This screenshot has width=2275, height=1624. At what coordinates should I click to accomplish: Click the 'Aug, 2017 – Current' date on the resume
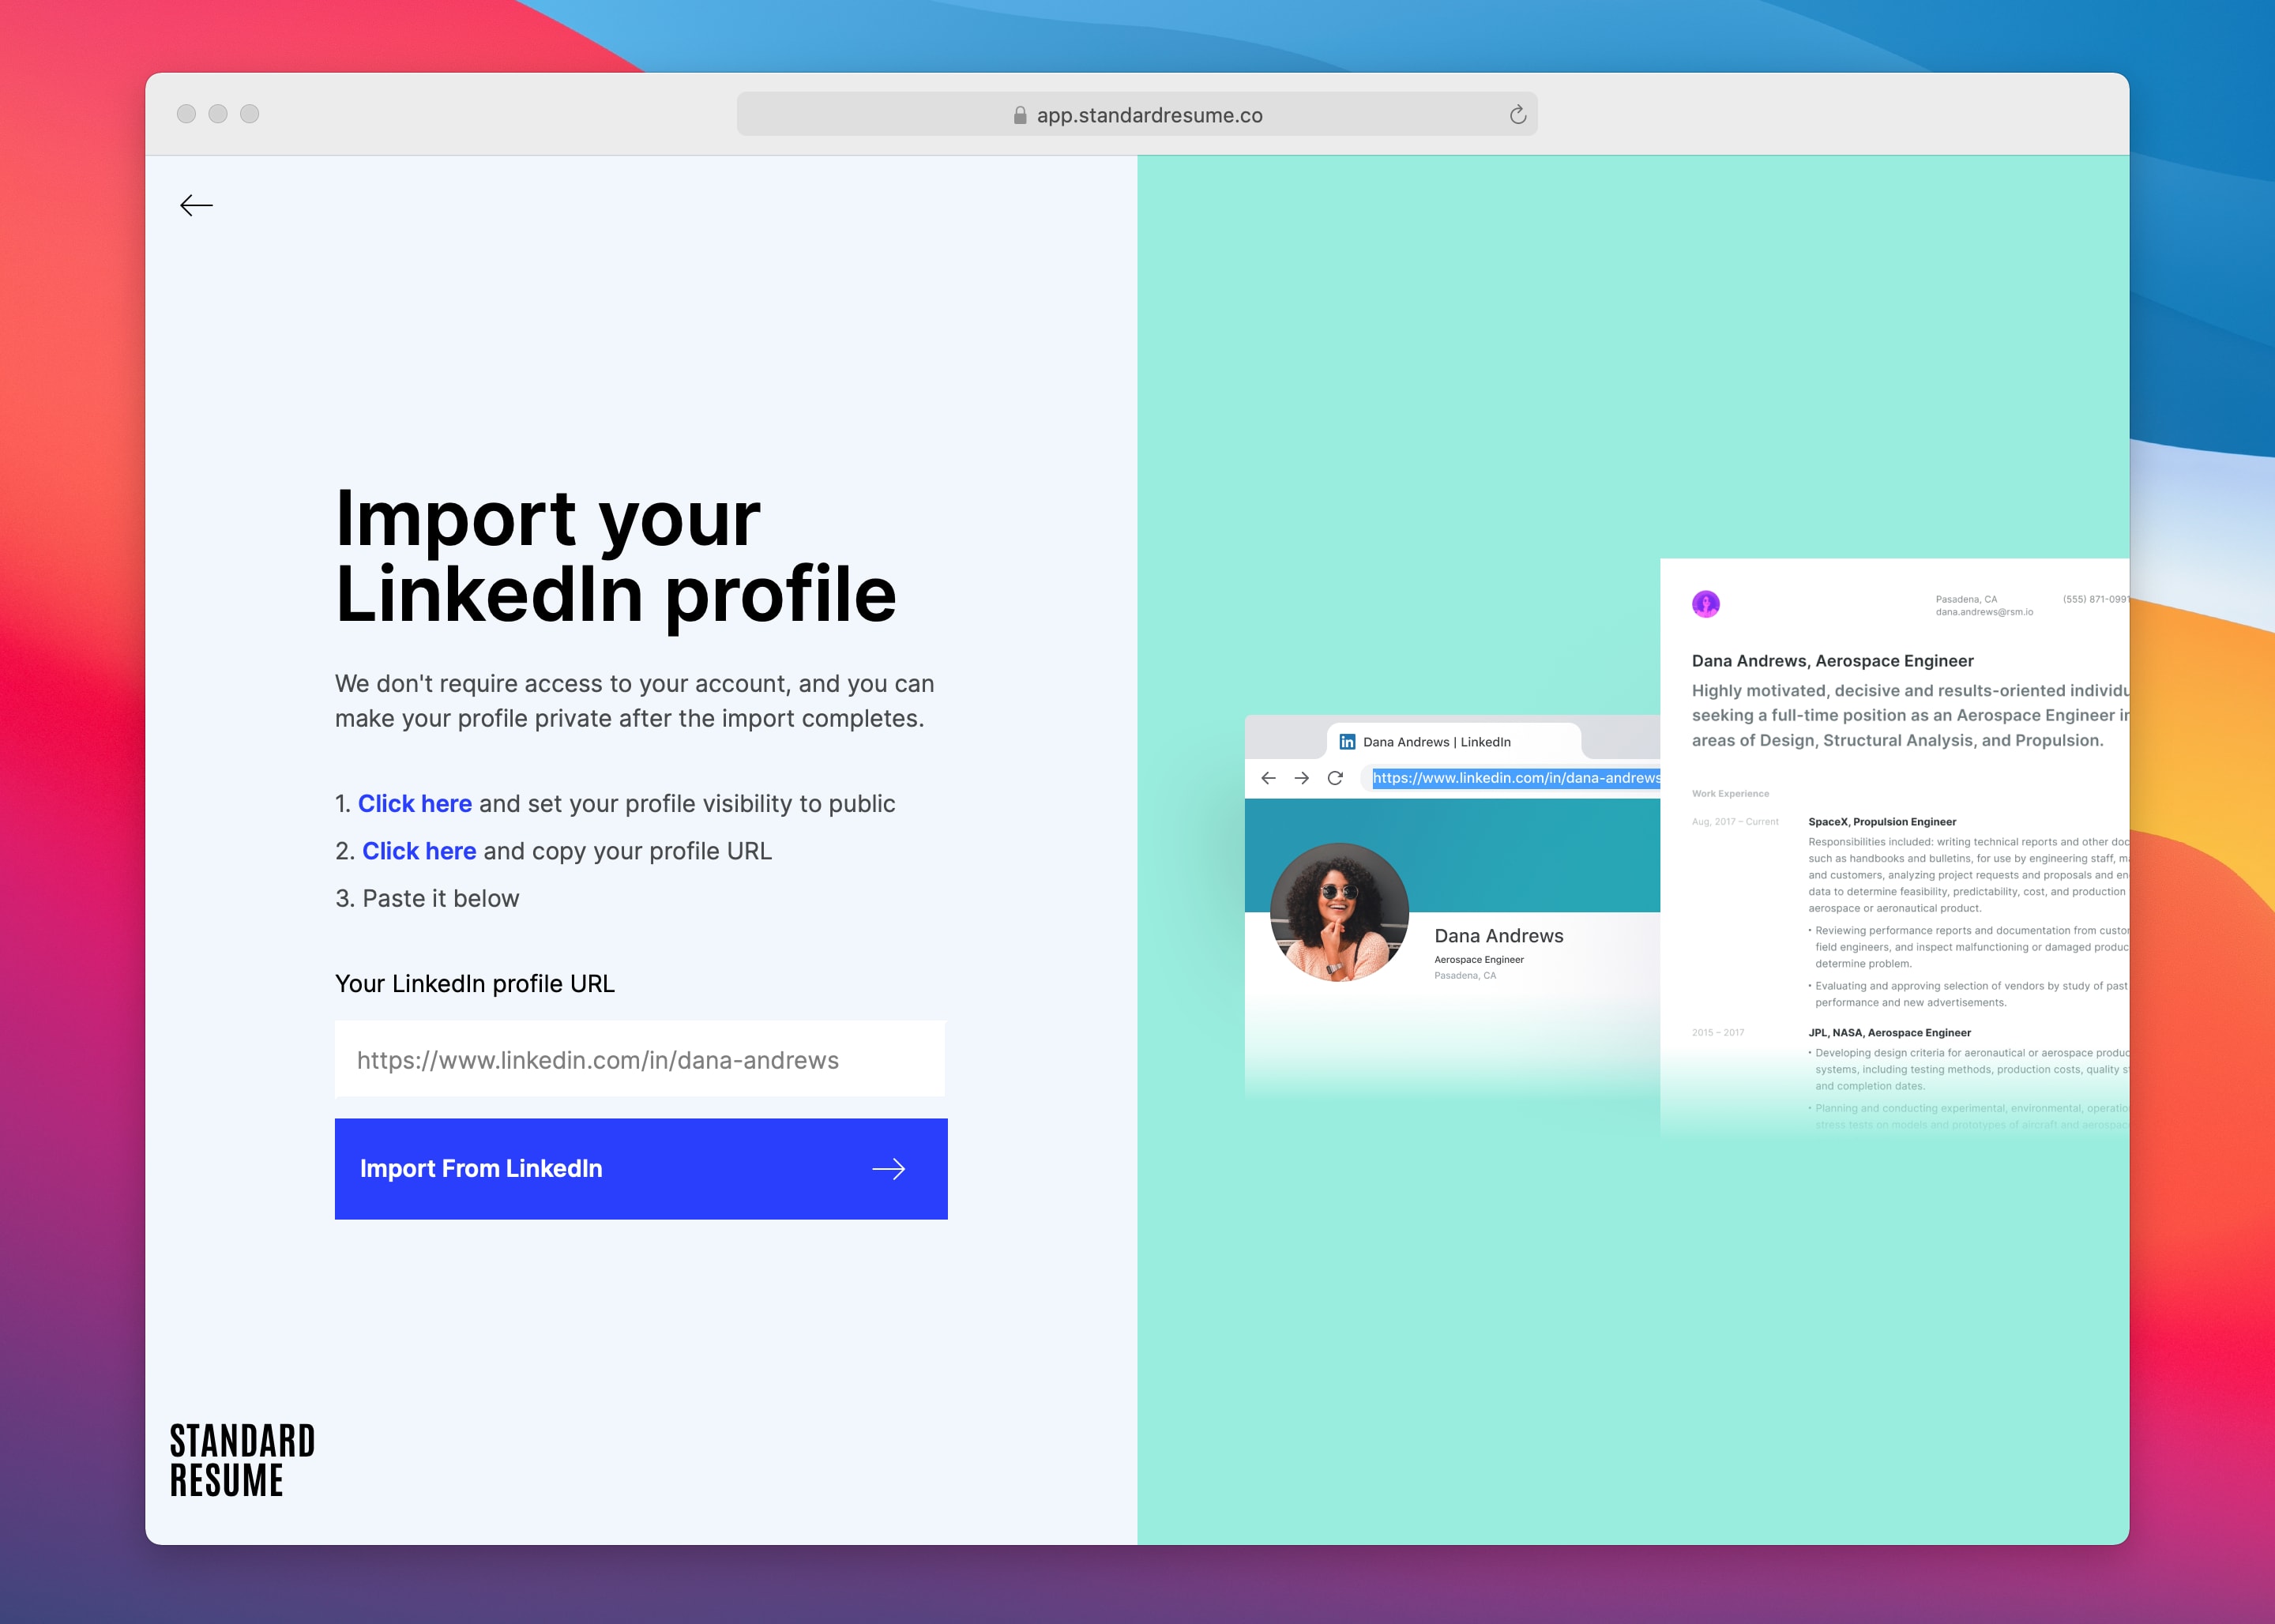(x=1735, y=822)
